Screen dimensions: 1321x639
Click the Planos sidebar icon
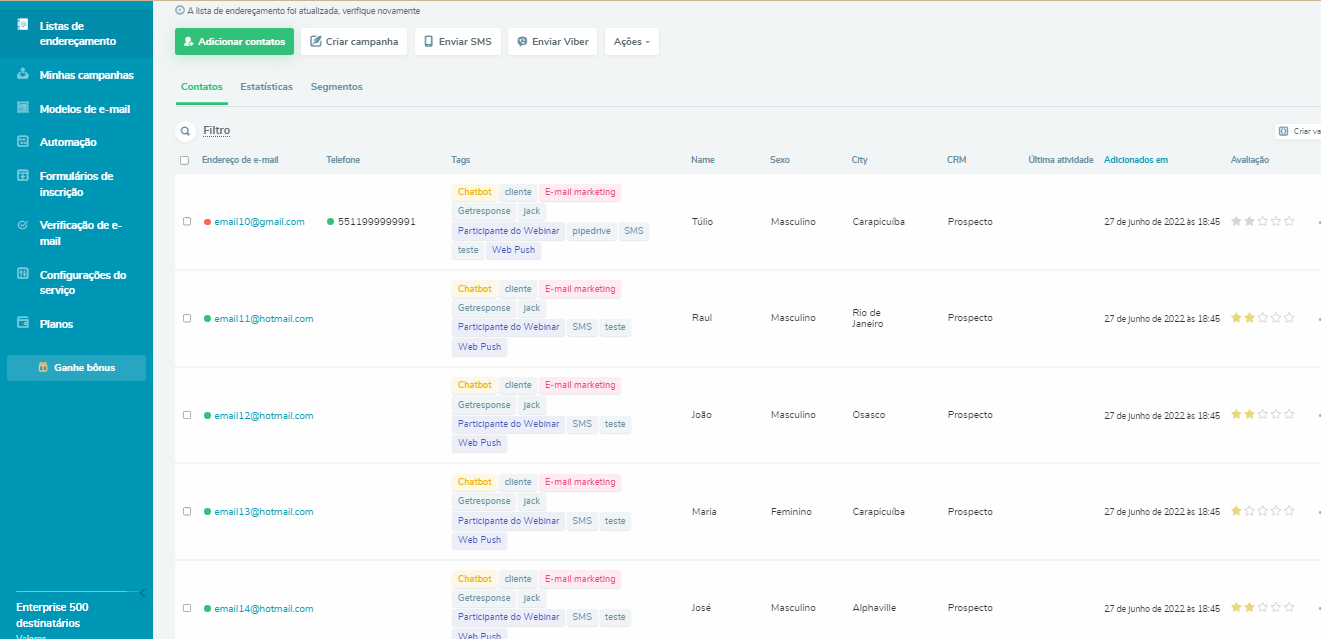point(22,323)
